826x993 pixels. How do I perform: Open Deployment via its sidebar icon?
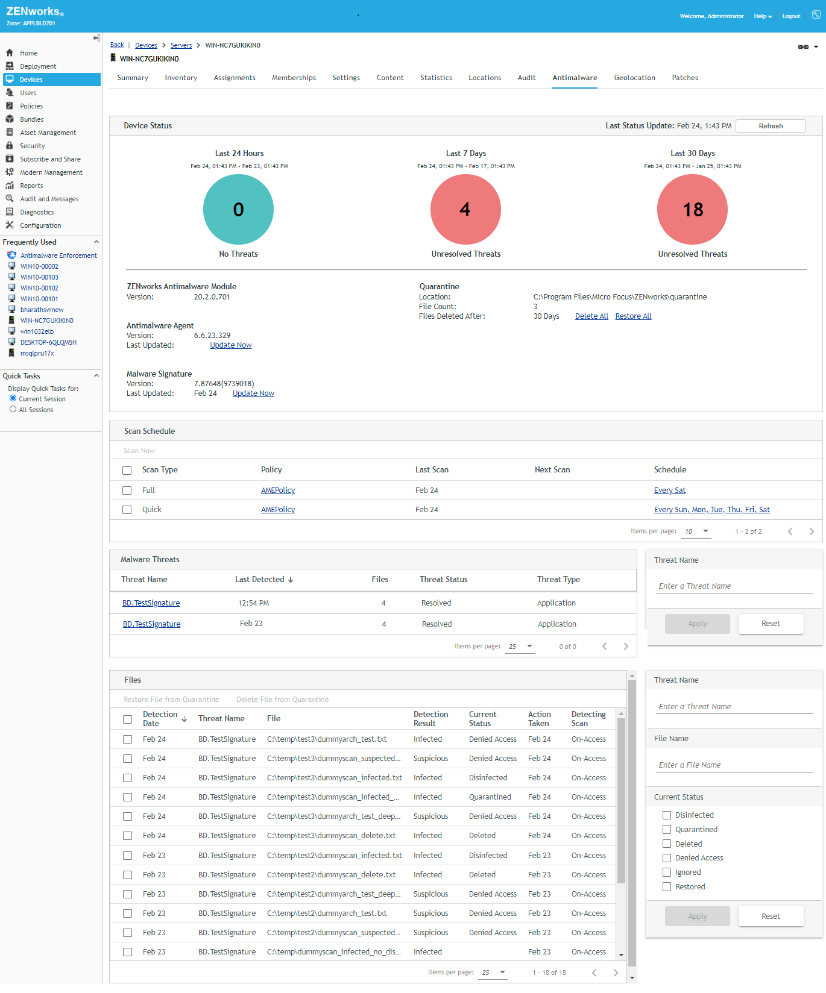pyautogui.click(x=10, y=66)
